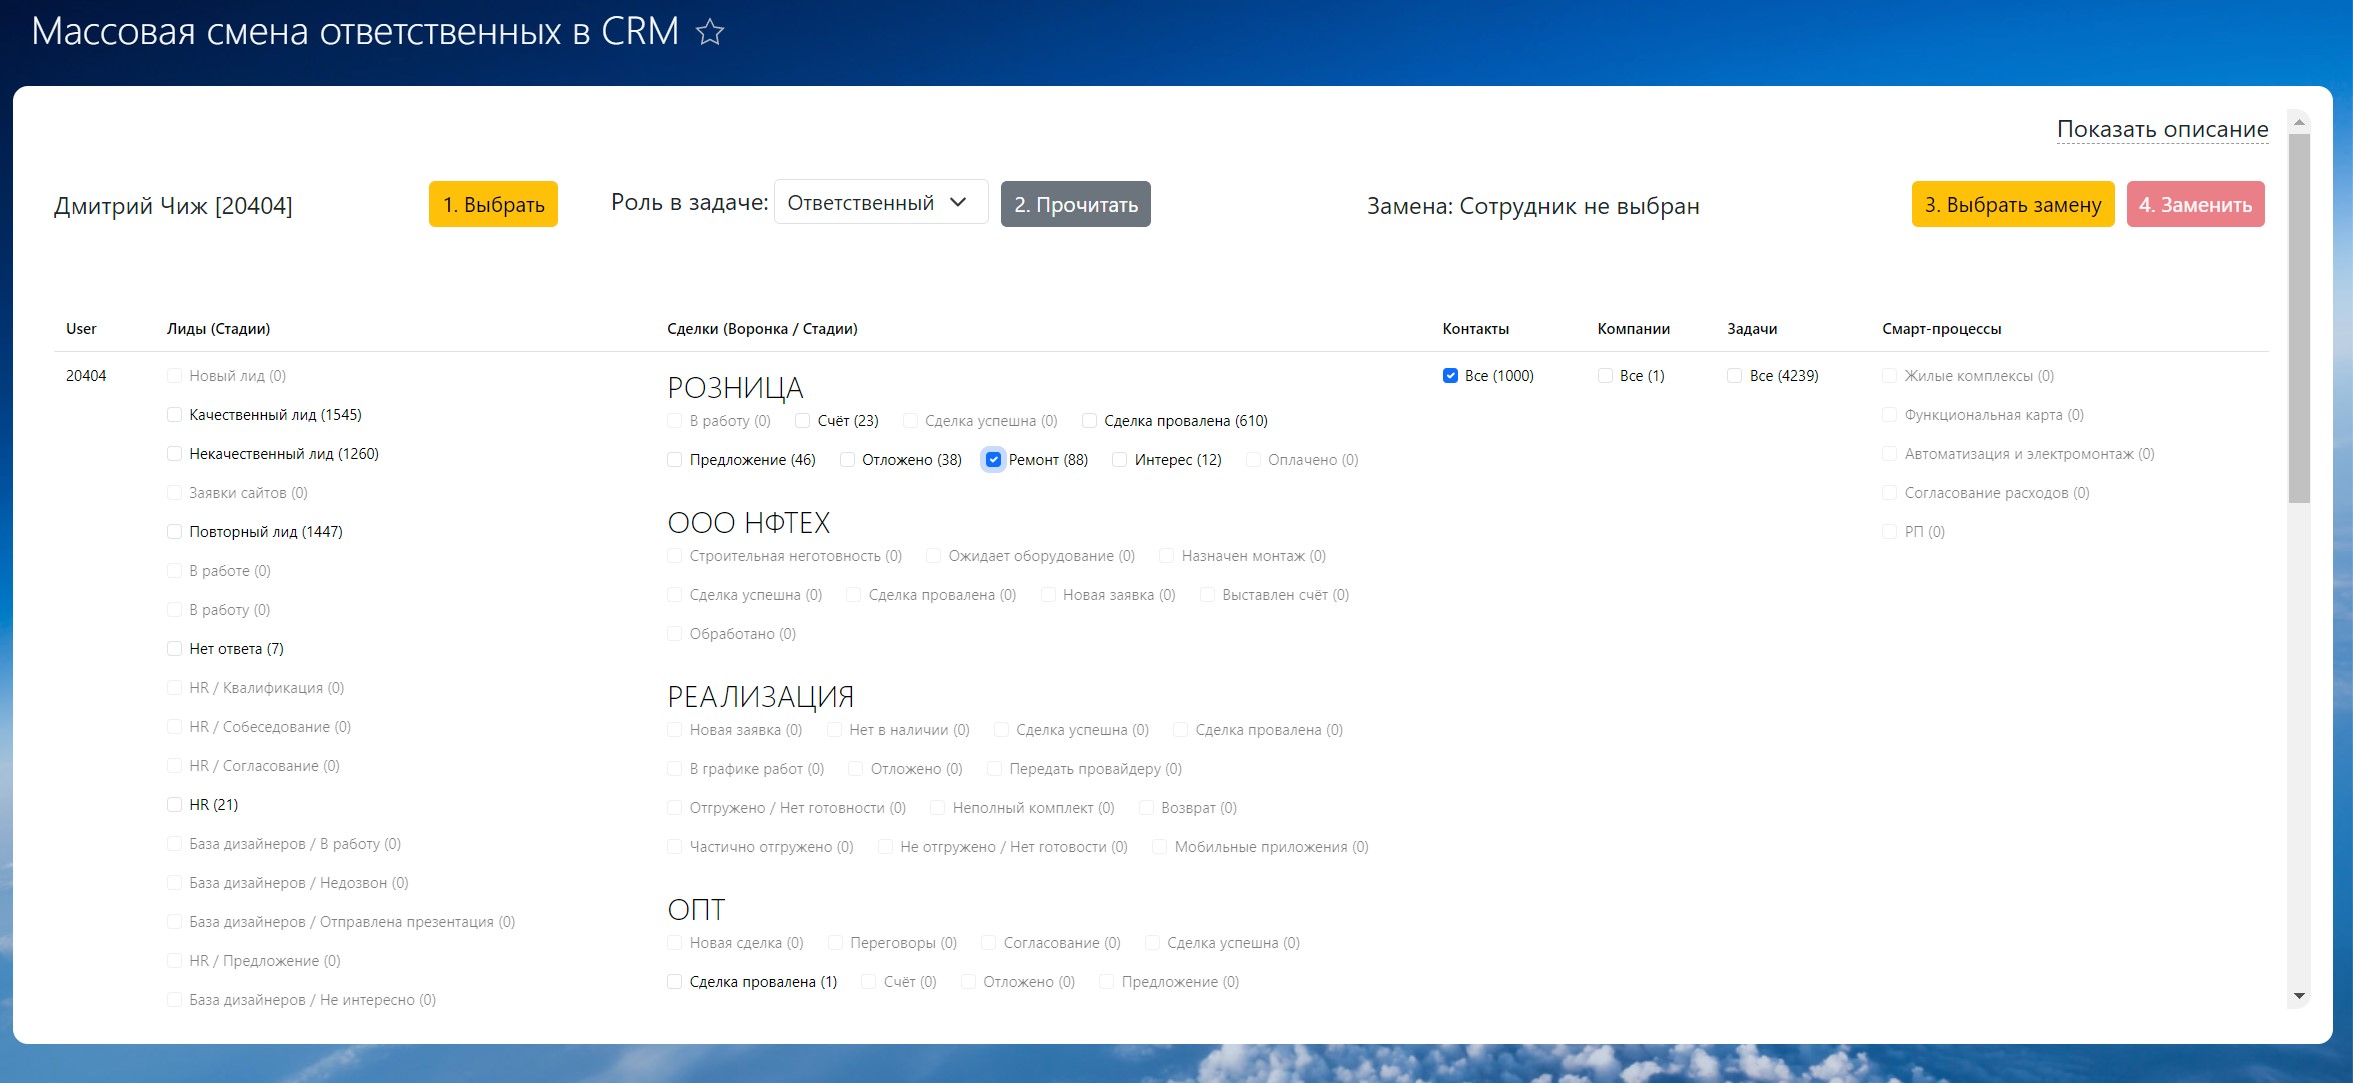This screenshot has width=2353, height=1083.
Task: Select the Компании Все (1) checkbox
Action: pyautogui.click(x=1605, y=376)
